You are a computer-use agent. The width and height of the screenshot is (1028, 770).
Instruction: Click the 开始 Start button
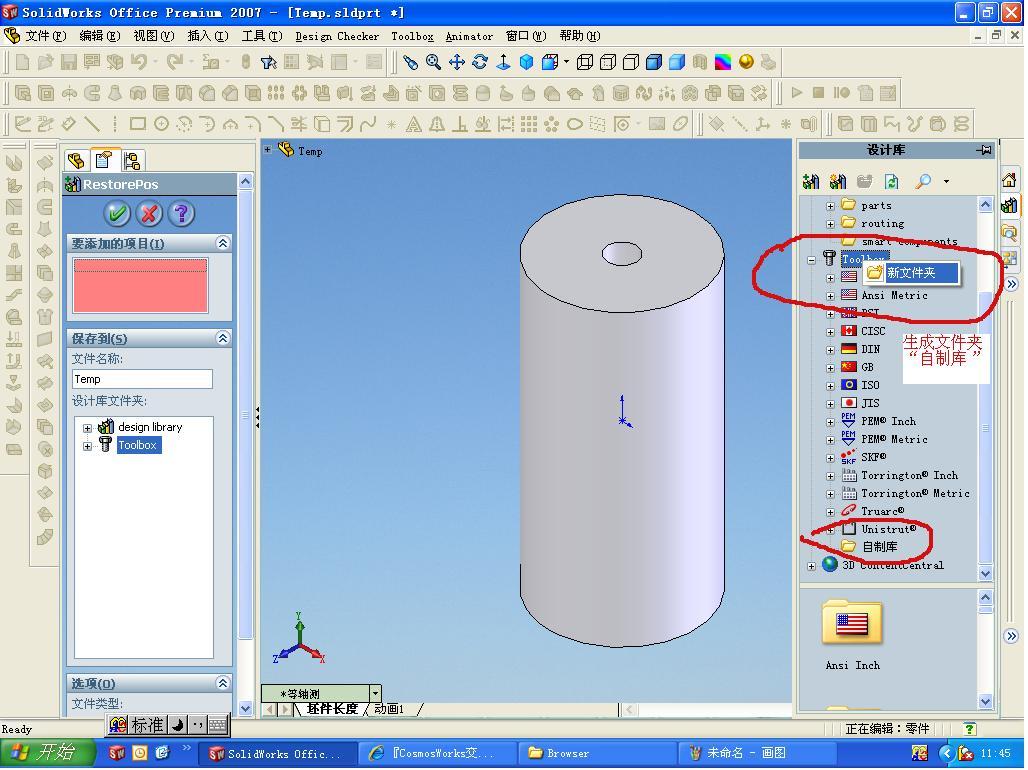click(x=47, y=752)
